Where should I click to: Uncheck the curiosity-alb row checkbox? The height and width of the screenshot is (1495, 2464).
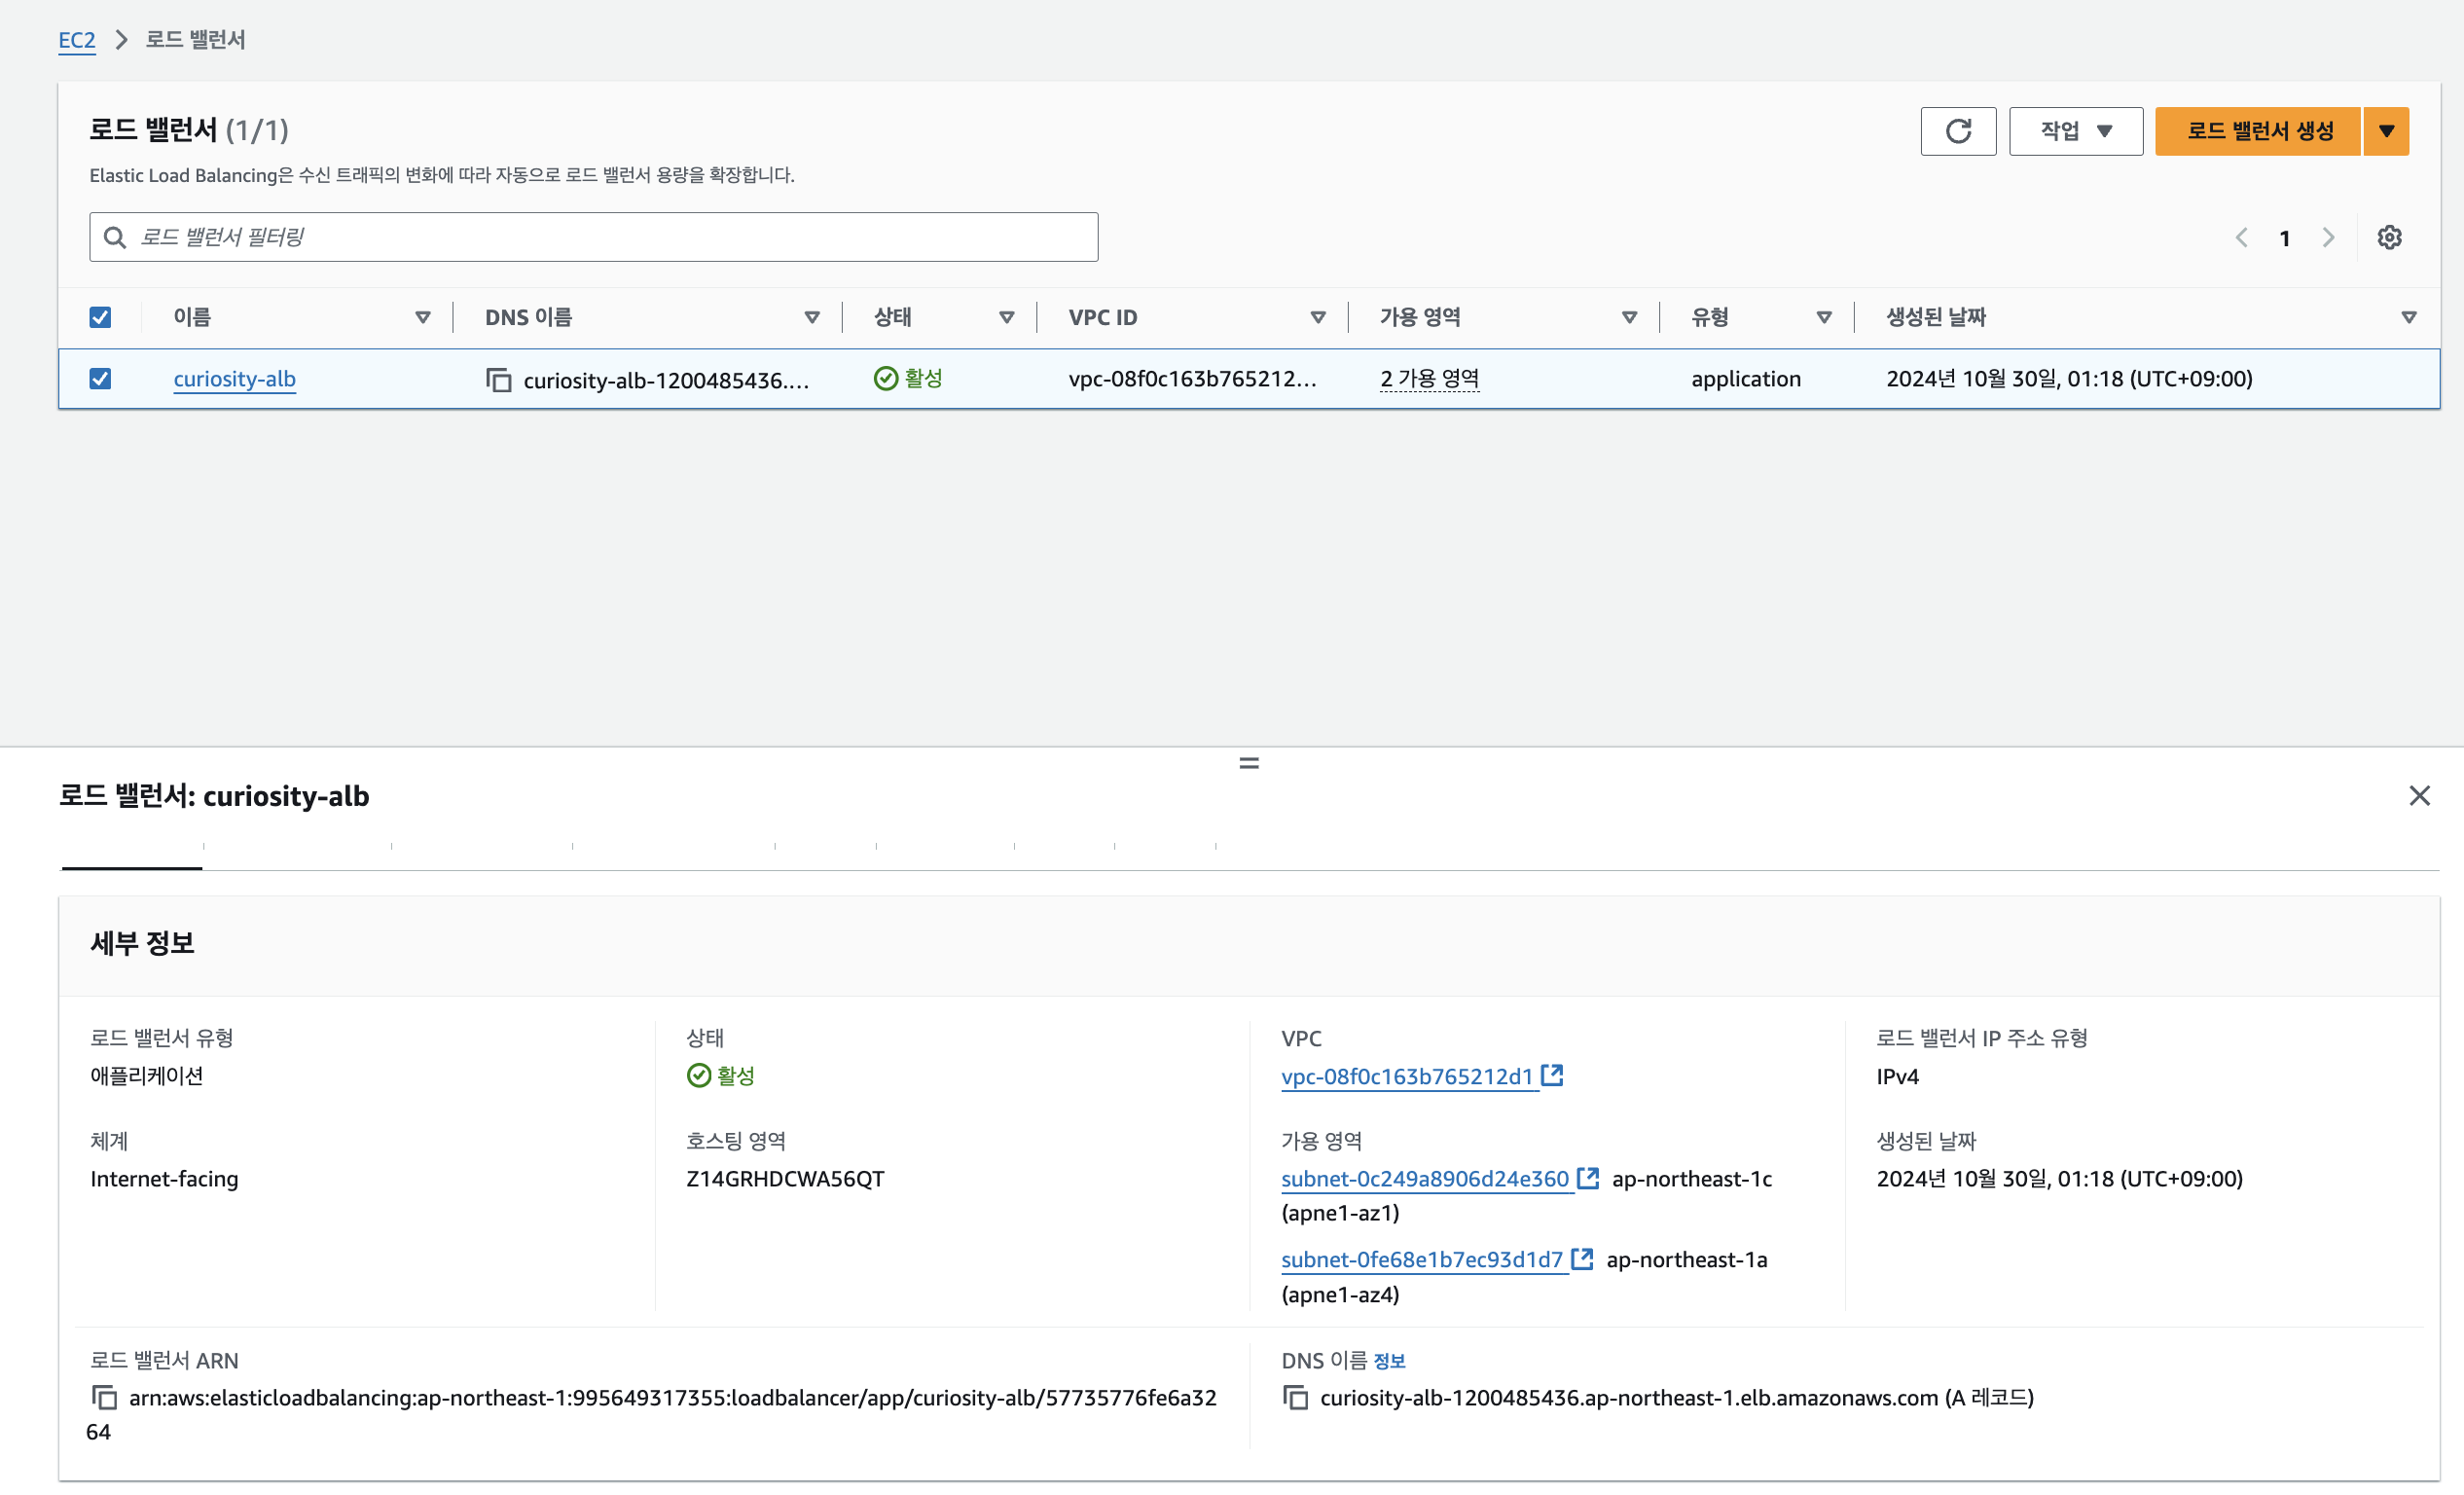point(100,379)
